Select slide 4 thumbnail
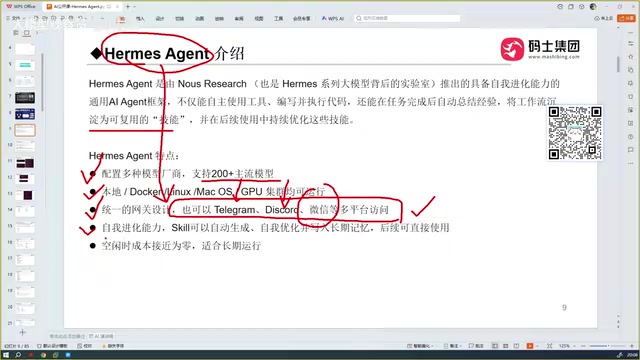 (x=25, y=49)
